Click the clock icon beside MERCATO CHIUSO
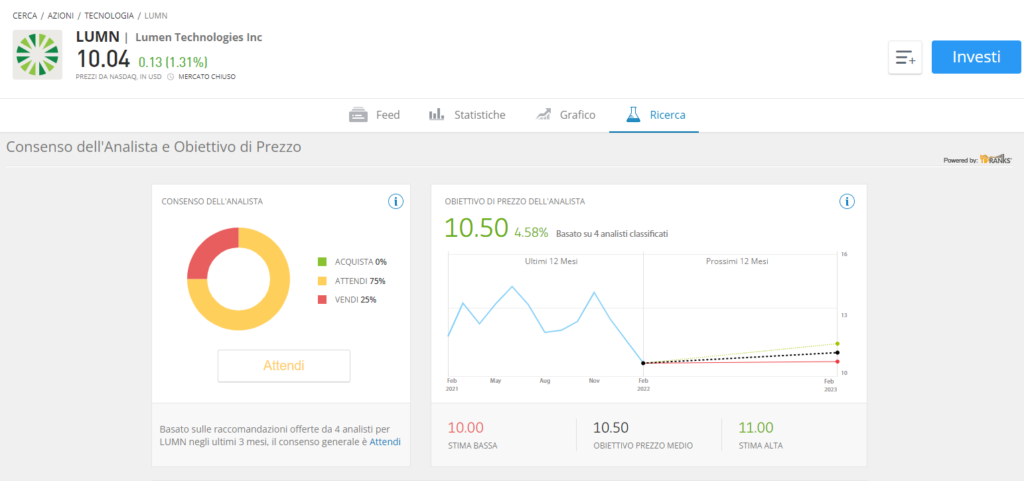Viewport: 1024px width, 481px height. pyautogui.click(x=170, y=76)
